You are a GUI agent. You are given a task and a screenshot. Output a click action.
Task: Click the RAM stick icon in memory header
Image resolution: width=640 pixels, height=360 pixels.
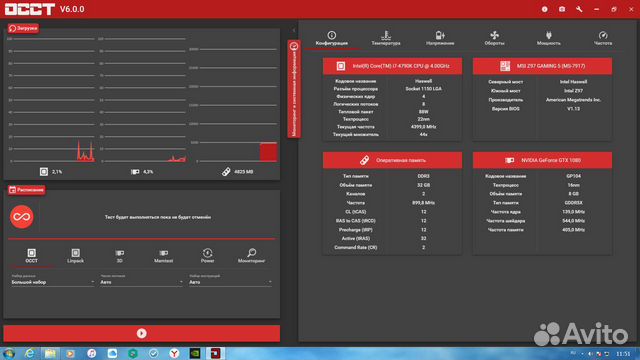pyautogui.click(x=364, y=160)
